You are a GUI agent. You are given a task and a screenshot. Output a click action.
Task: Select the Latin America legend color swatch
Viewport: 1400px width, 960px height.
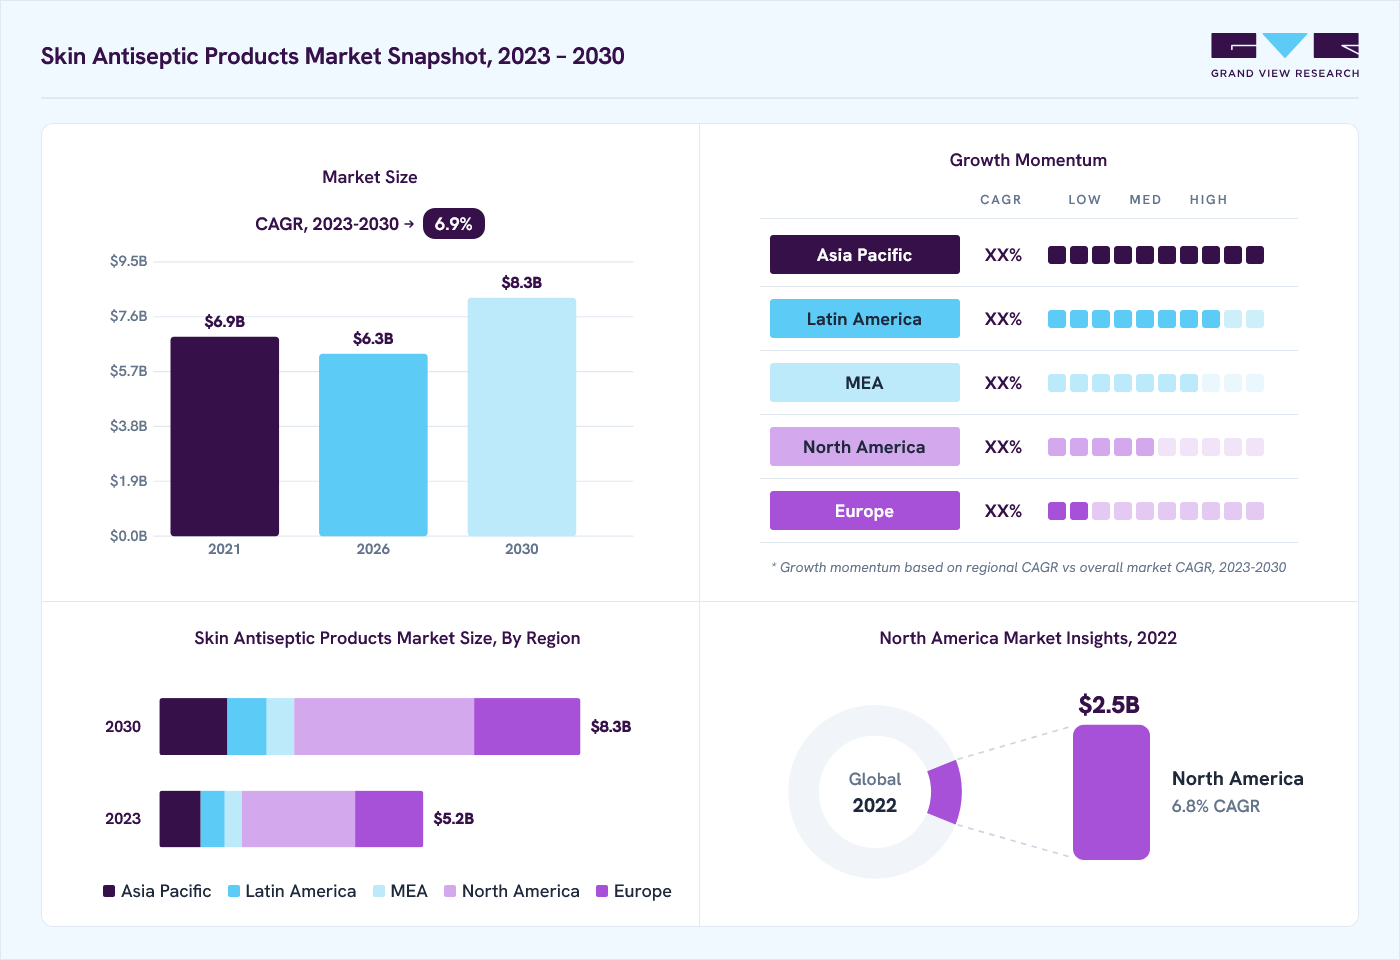click(234, 891)
